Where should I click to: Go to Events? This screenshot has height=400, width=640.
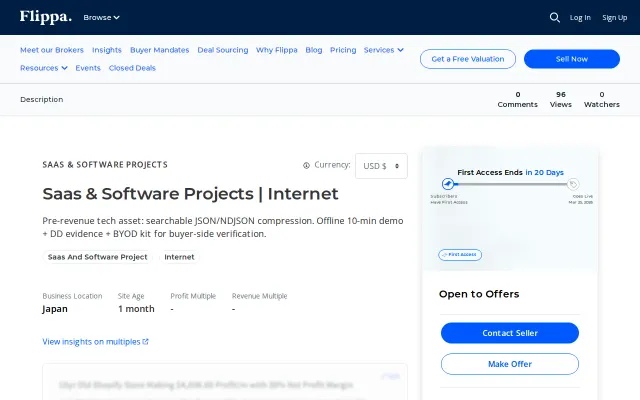coord(88,68)
